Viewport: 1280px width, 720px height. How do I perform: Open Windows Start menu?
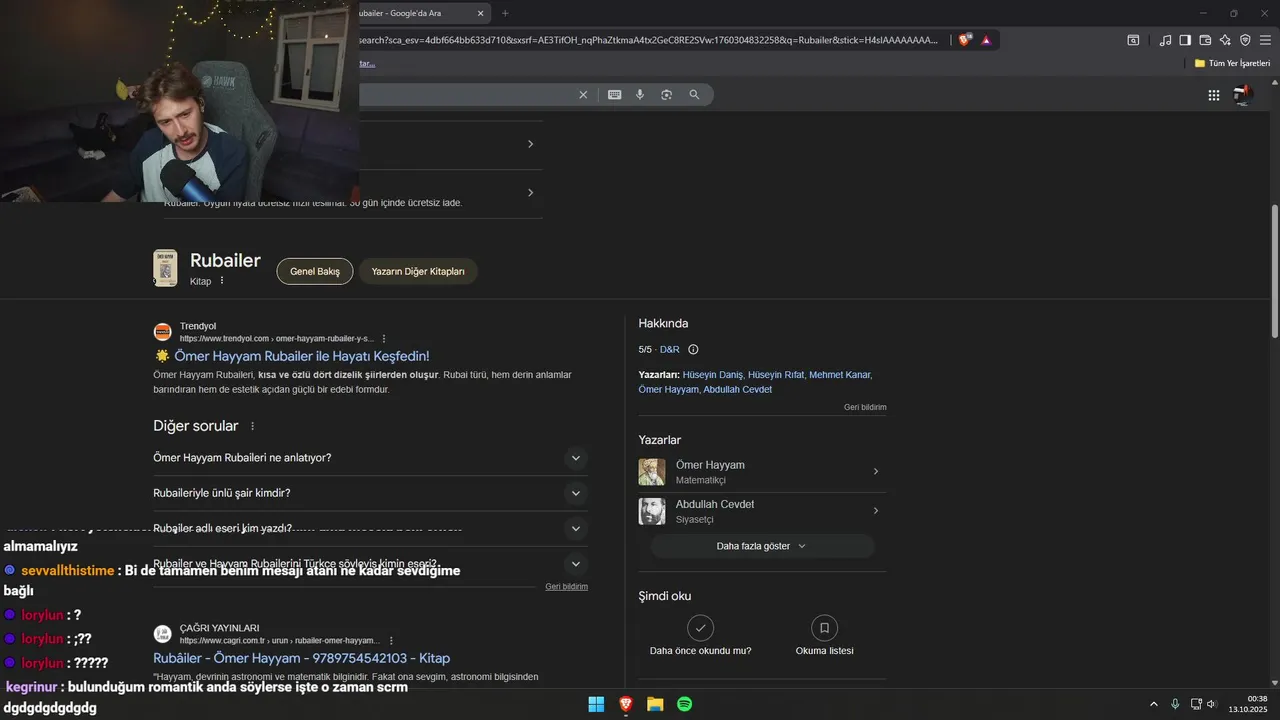[x=596, y=704]
